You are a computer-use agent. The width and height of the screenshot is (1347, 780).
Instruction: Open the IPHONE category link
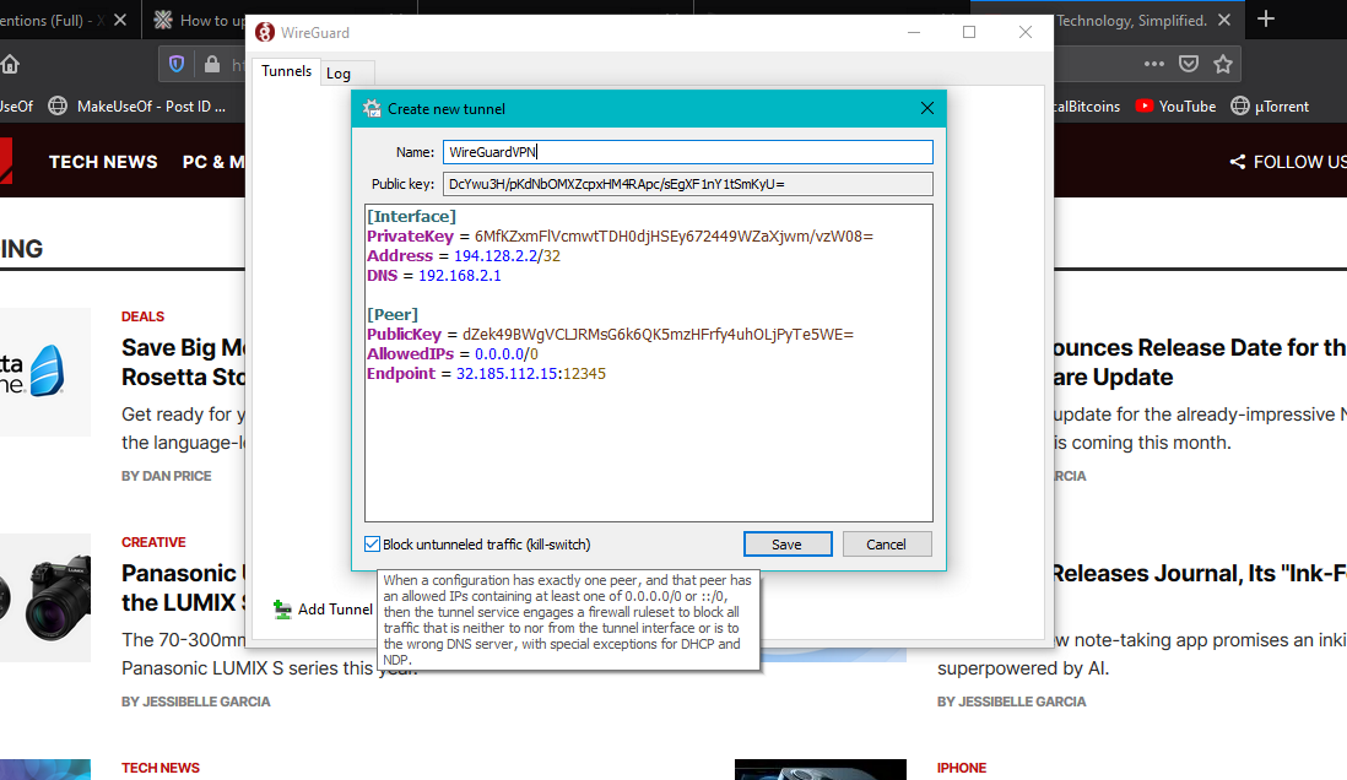962,768
